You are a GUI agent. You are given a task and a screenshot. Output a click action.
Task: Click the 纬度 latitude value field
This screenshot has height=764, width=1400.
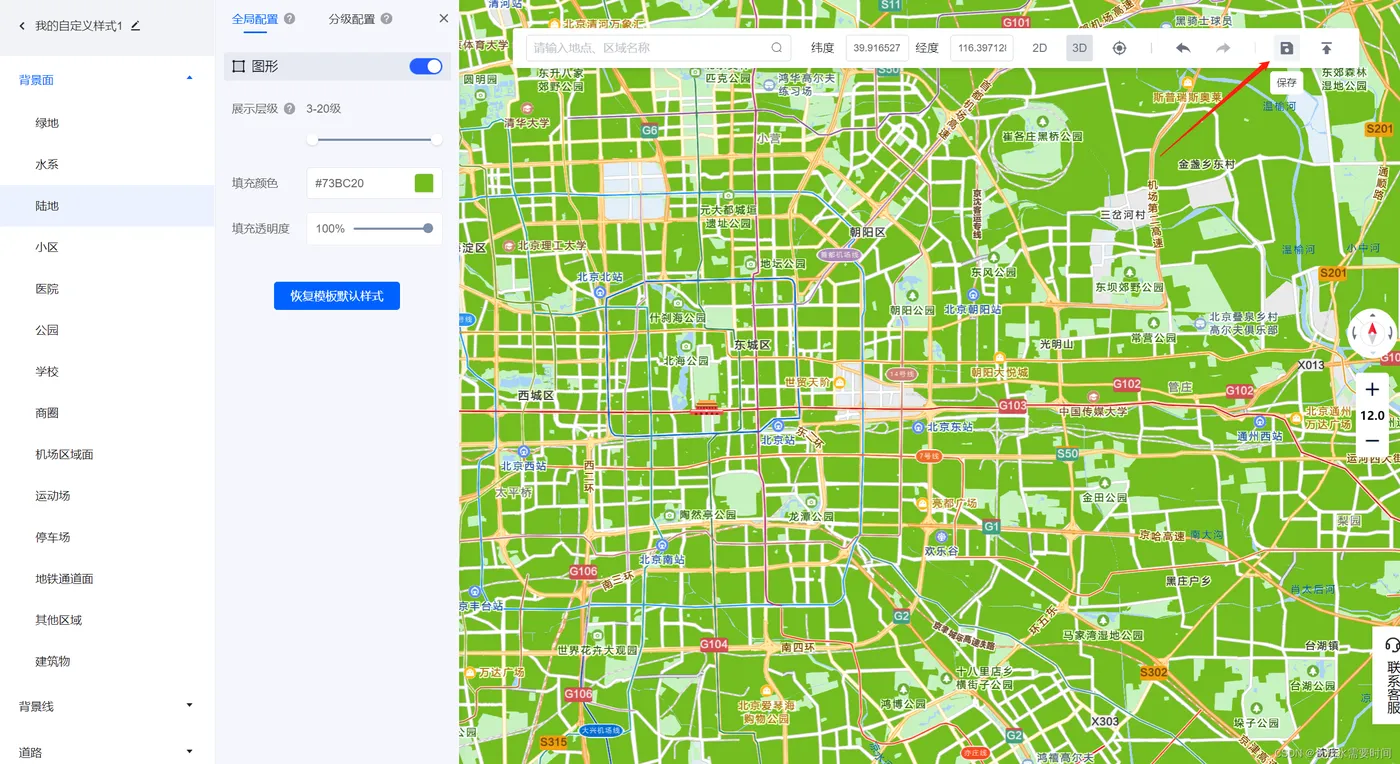877,48
